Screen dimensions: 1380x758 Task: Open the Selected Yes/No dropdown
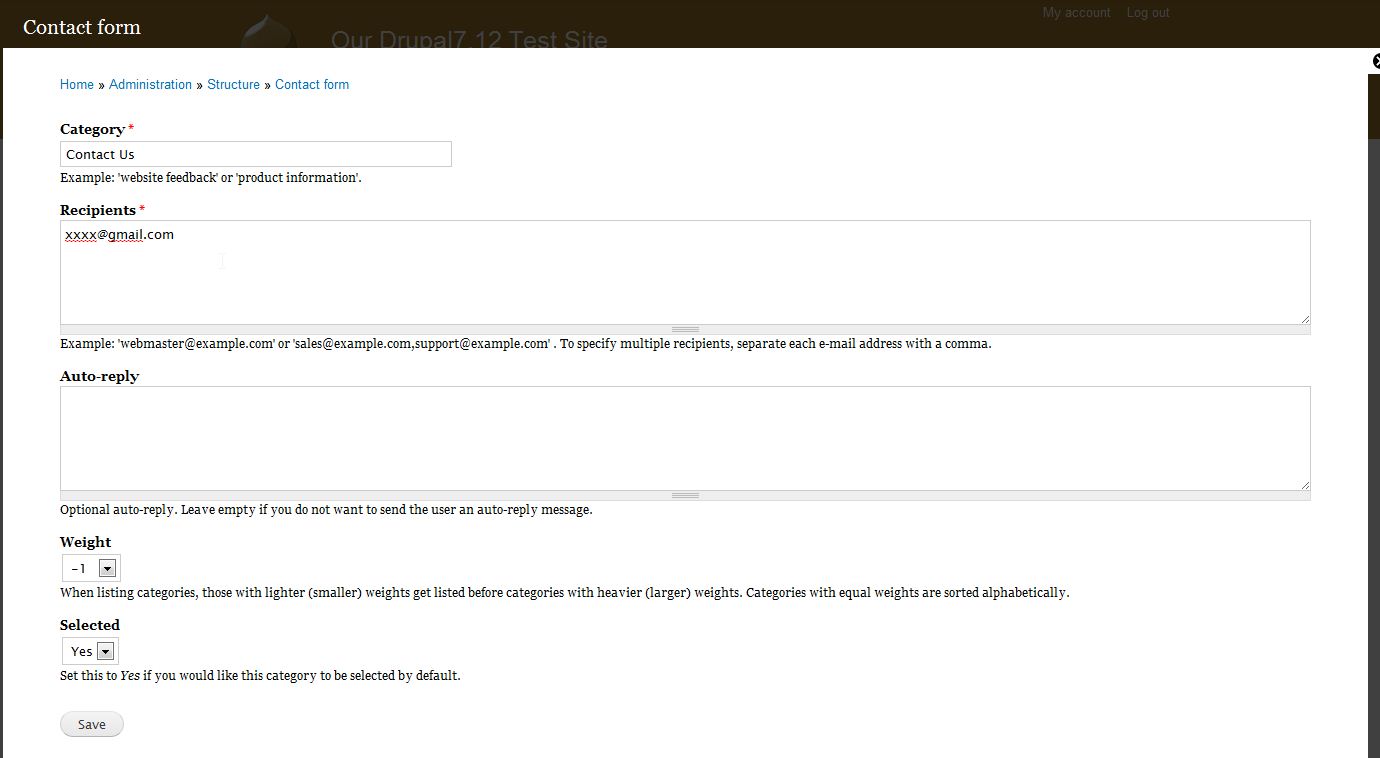point(90,651)
